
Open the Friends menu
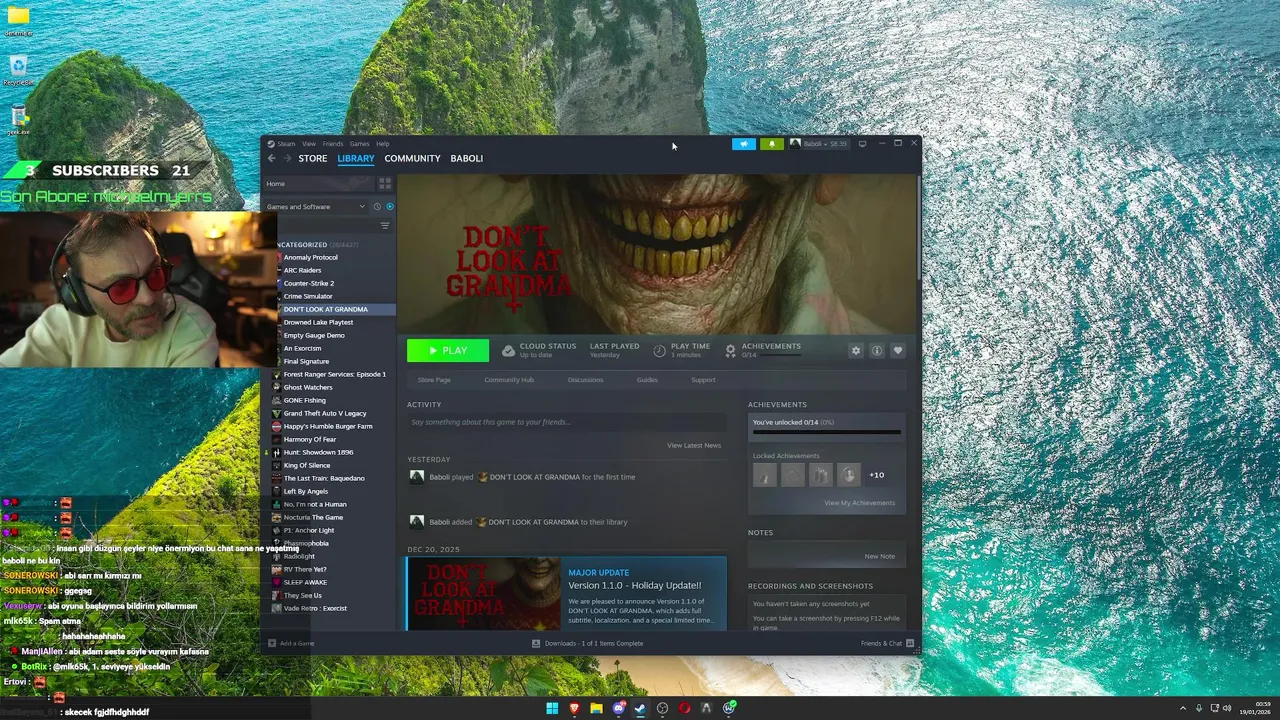(333, 144)
